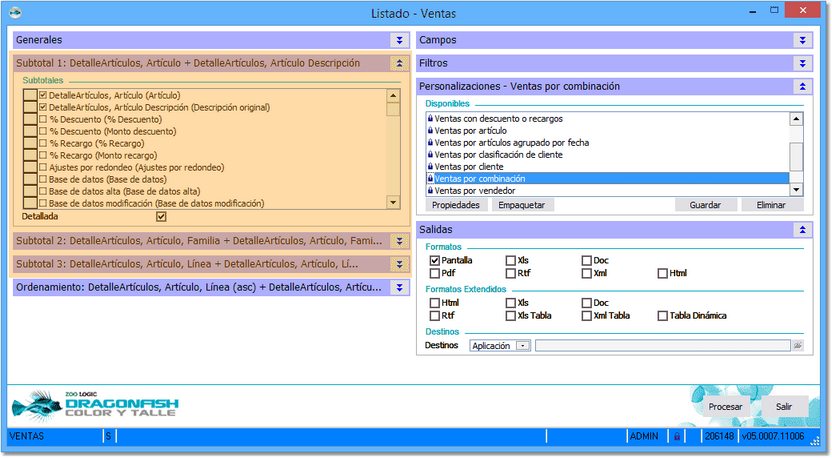Click the browse icon next to Destinos field
The width and height of the screenshot is (832, 458).
(x=797, y=345)
